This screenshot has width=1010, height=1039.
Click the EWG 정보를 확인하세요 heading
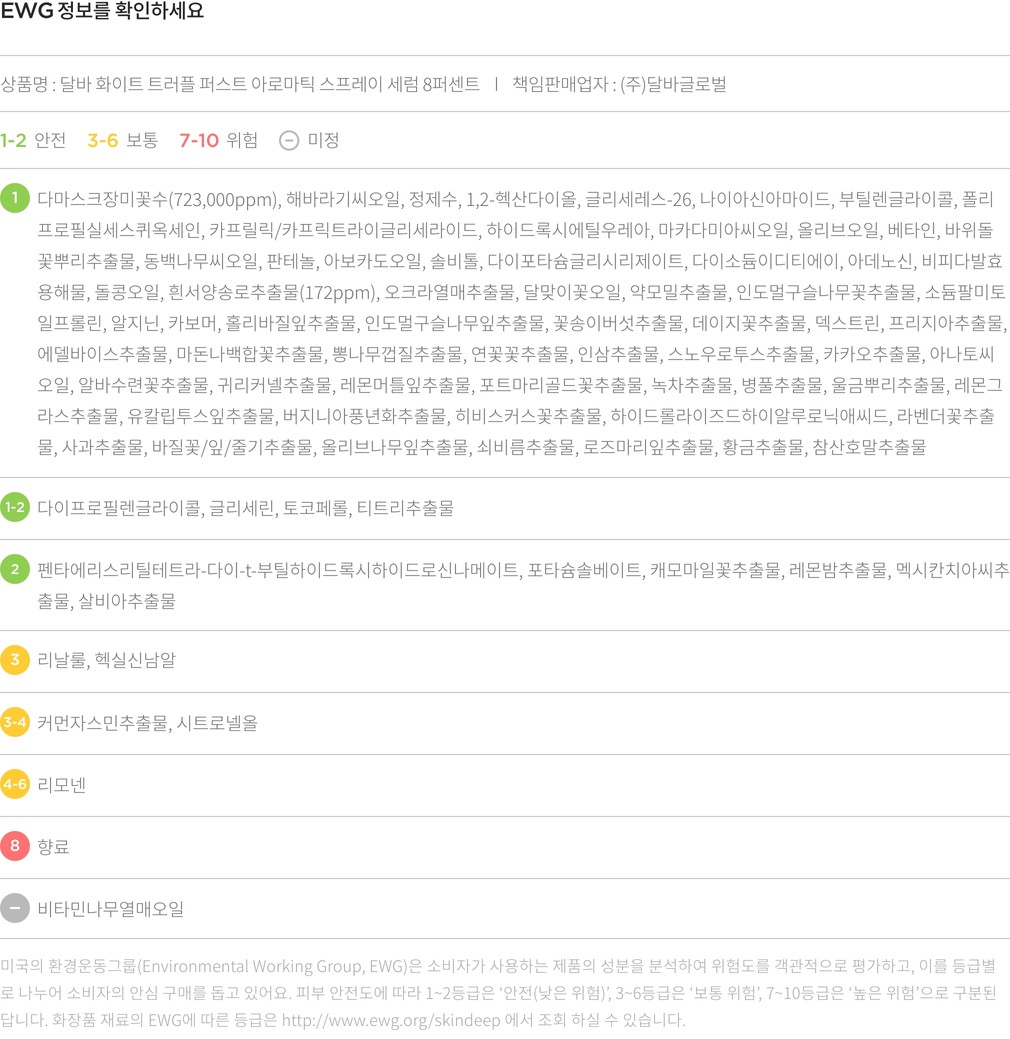[102, 11]
